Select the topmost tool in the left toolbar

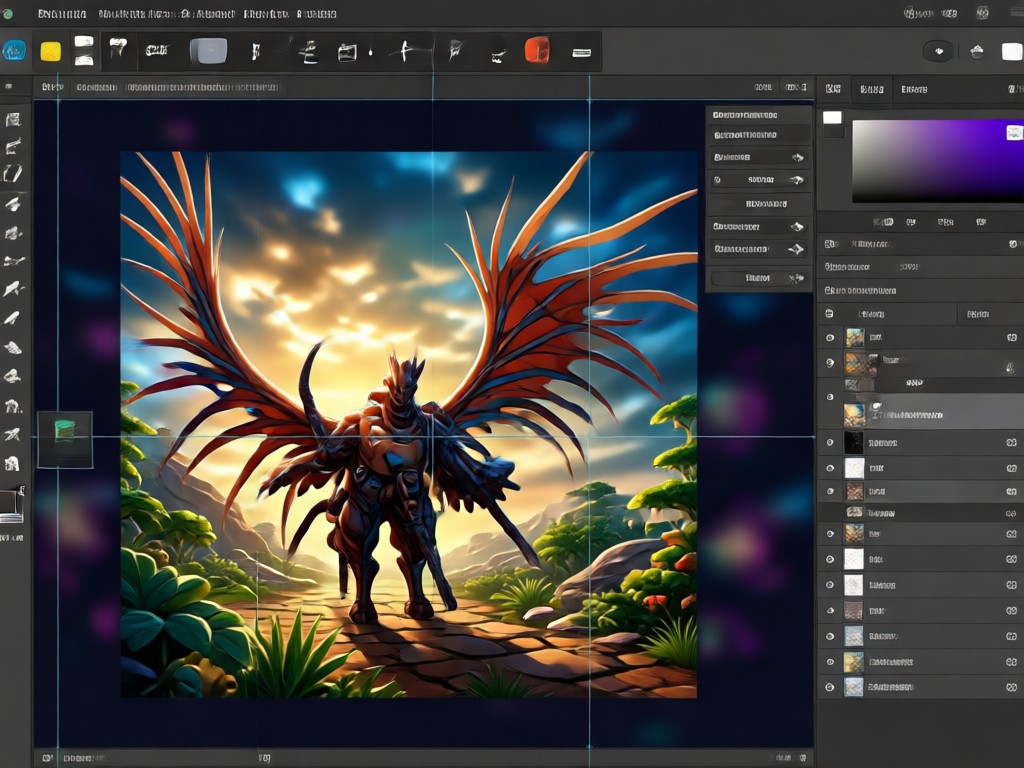[13, 120]
